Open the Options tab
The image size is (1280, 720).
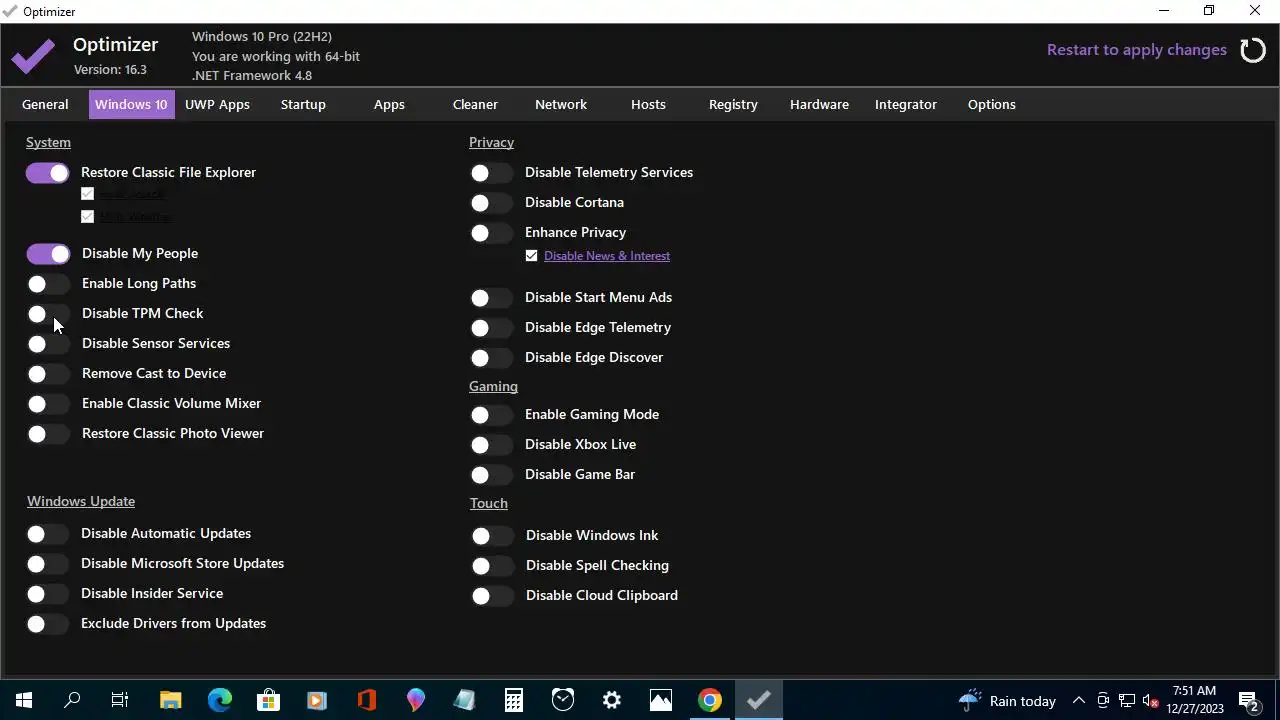point(992,104)
